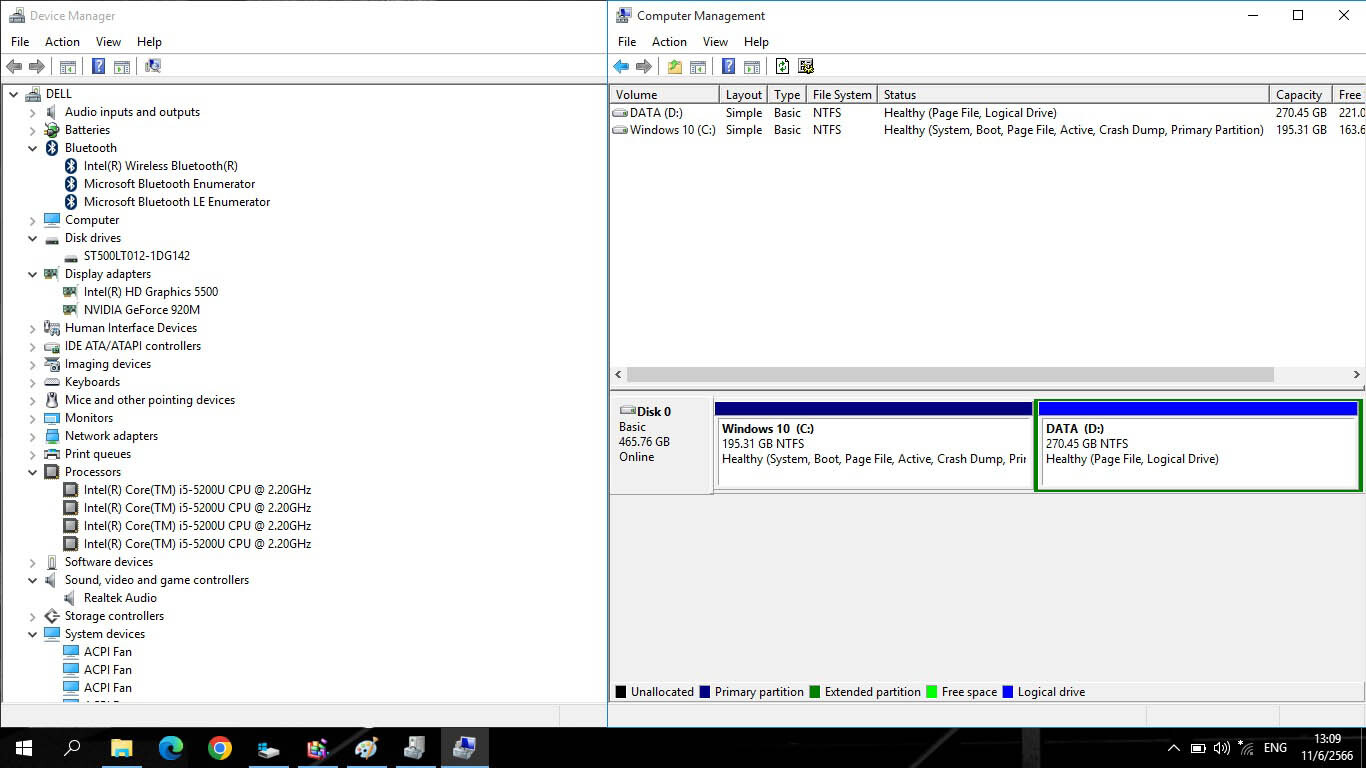The image size is (1366, 768).
Task: Click rightmost settings icon in Computer Management toolbar
Action: click(806, 67)
